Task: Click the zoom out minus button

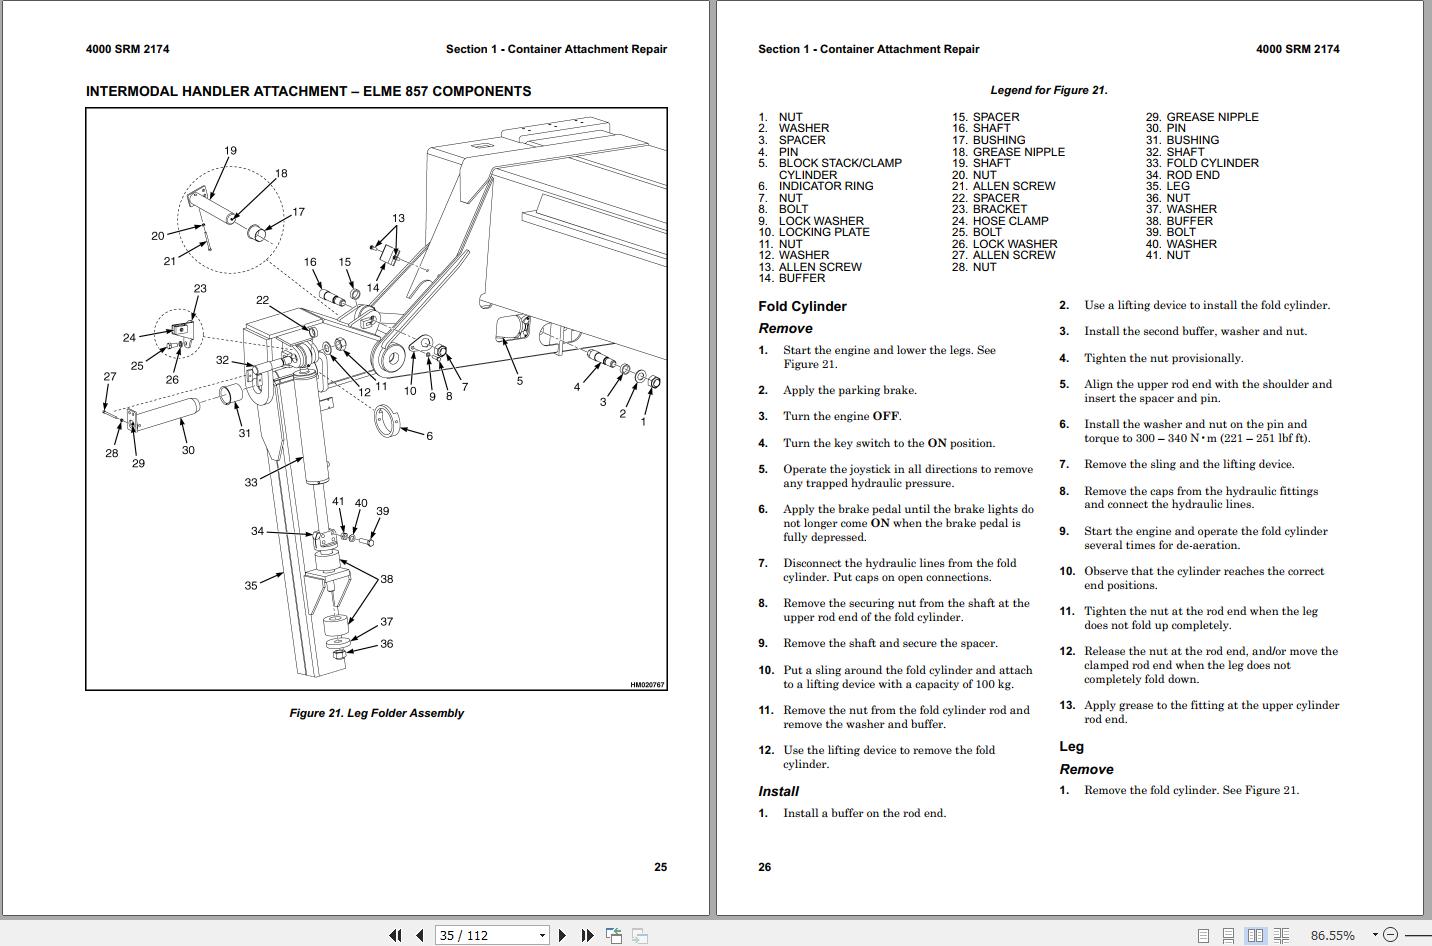Action: click(x=1390, y=935)
